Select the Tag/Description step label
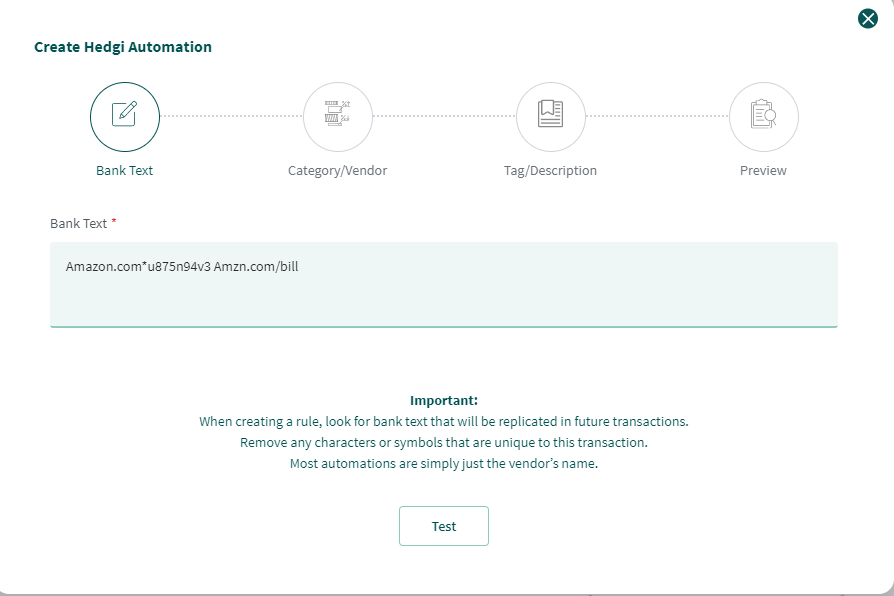Viewport: 894px width, 596px height. pyautogui.click(x=550, y=171)
